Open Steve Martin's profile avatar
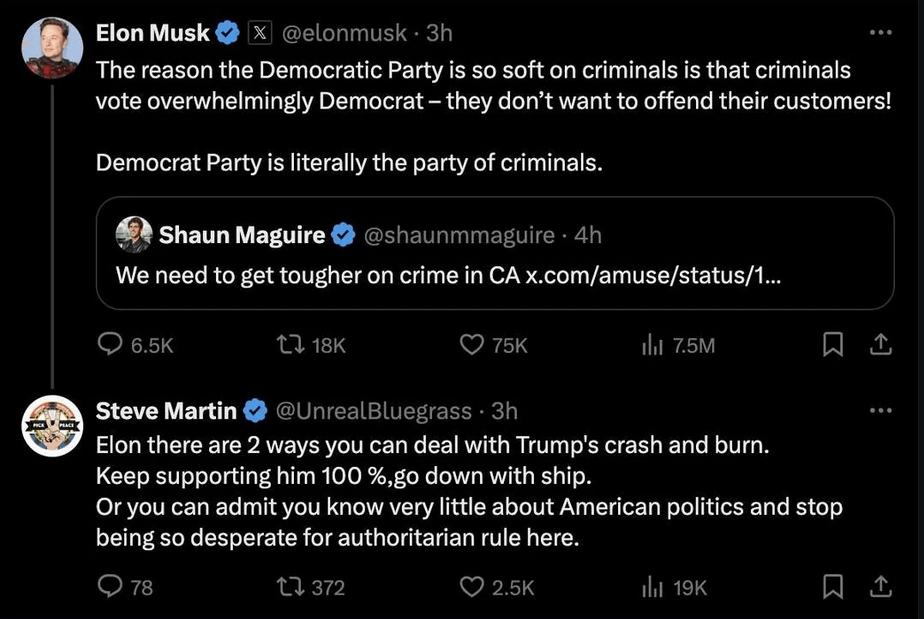 pos(52,426)
